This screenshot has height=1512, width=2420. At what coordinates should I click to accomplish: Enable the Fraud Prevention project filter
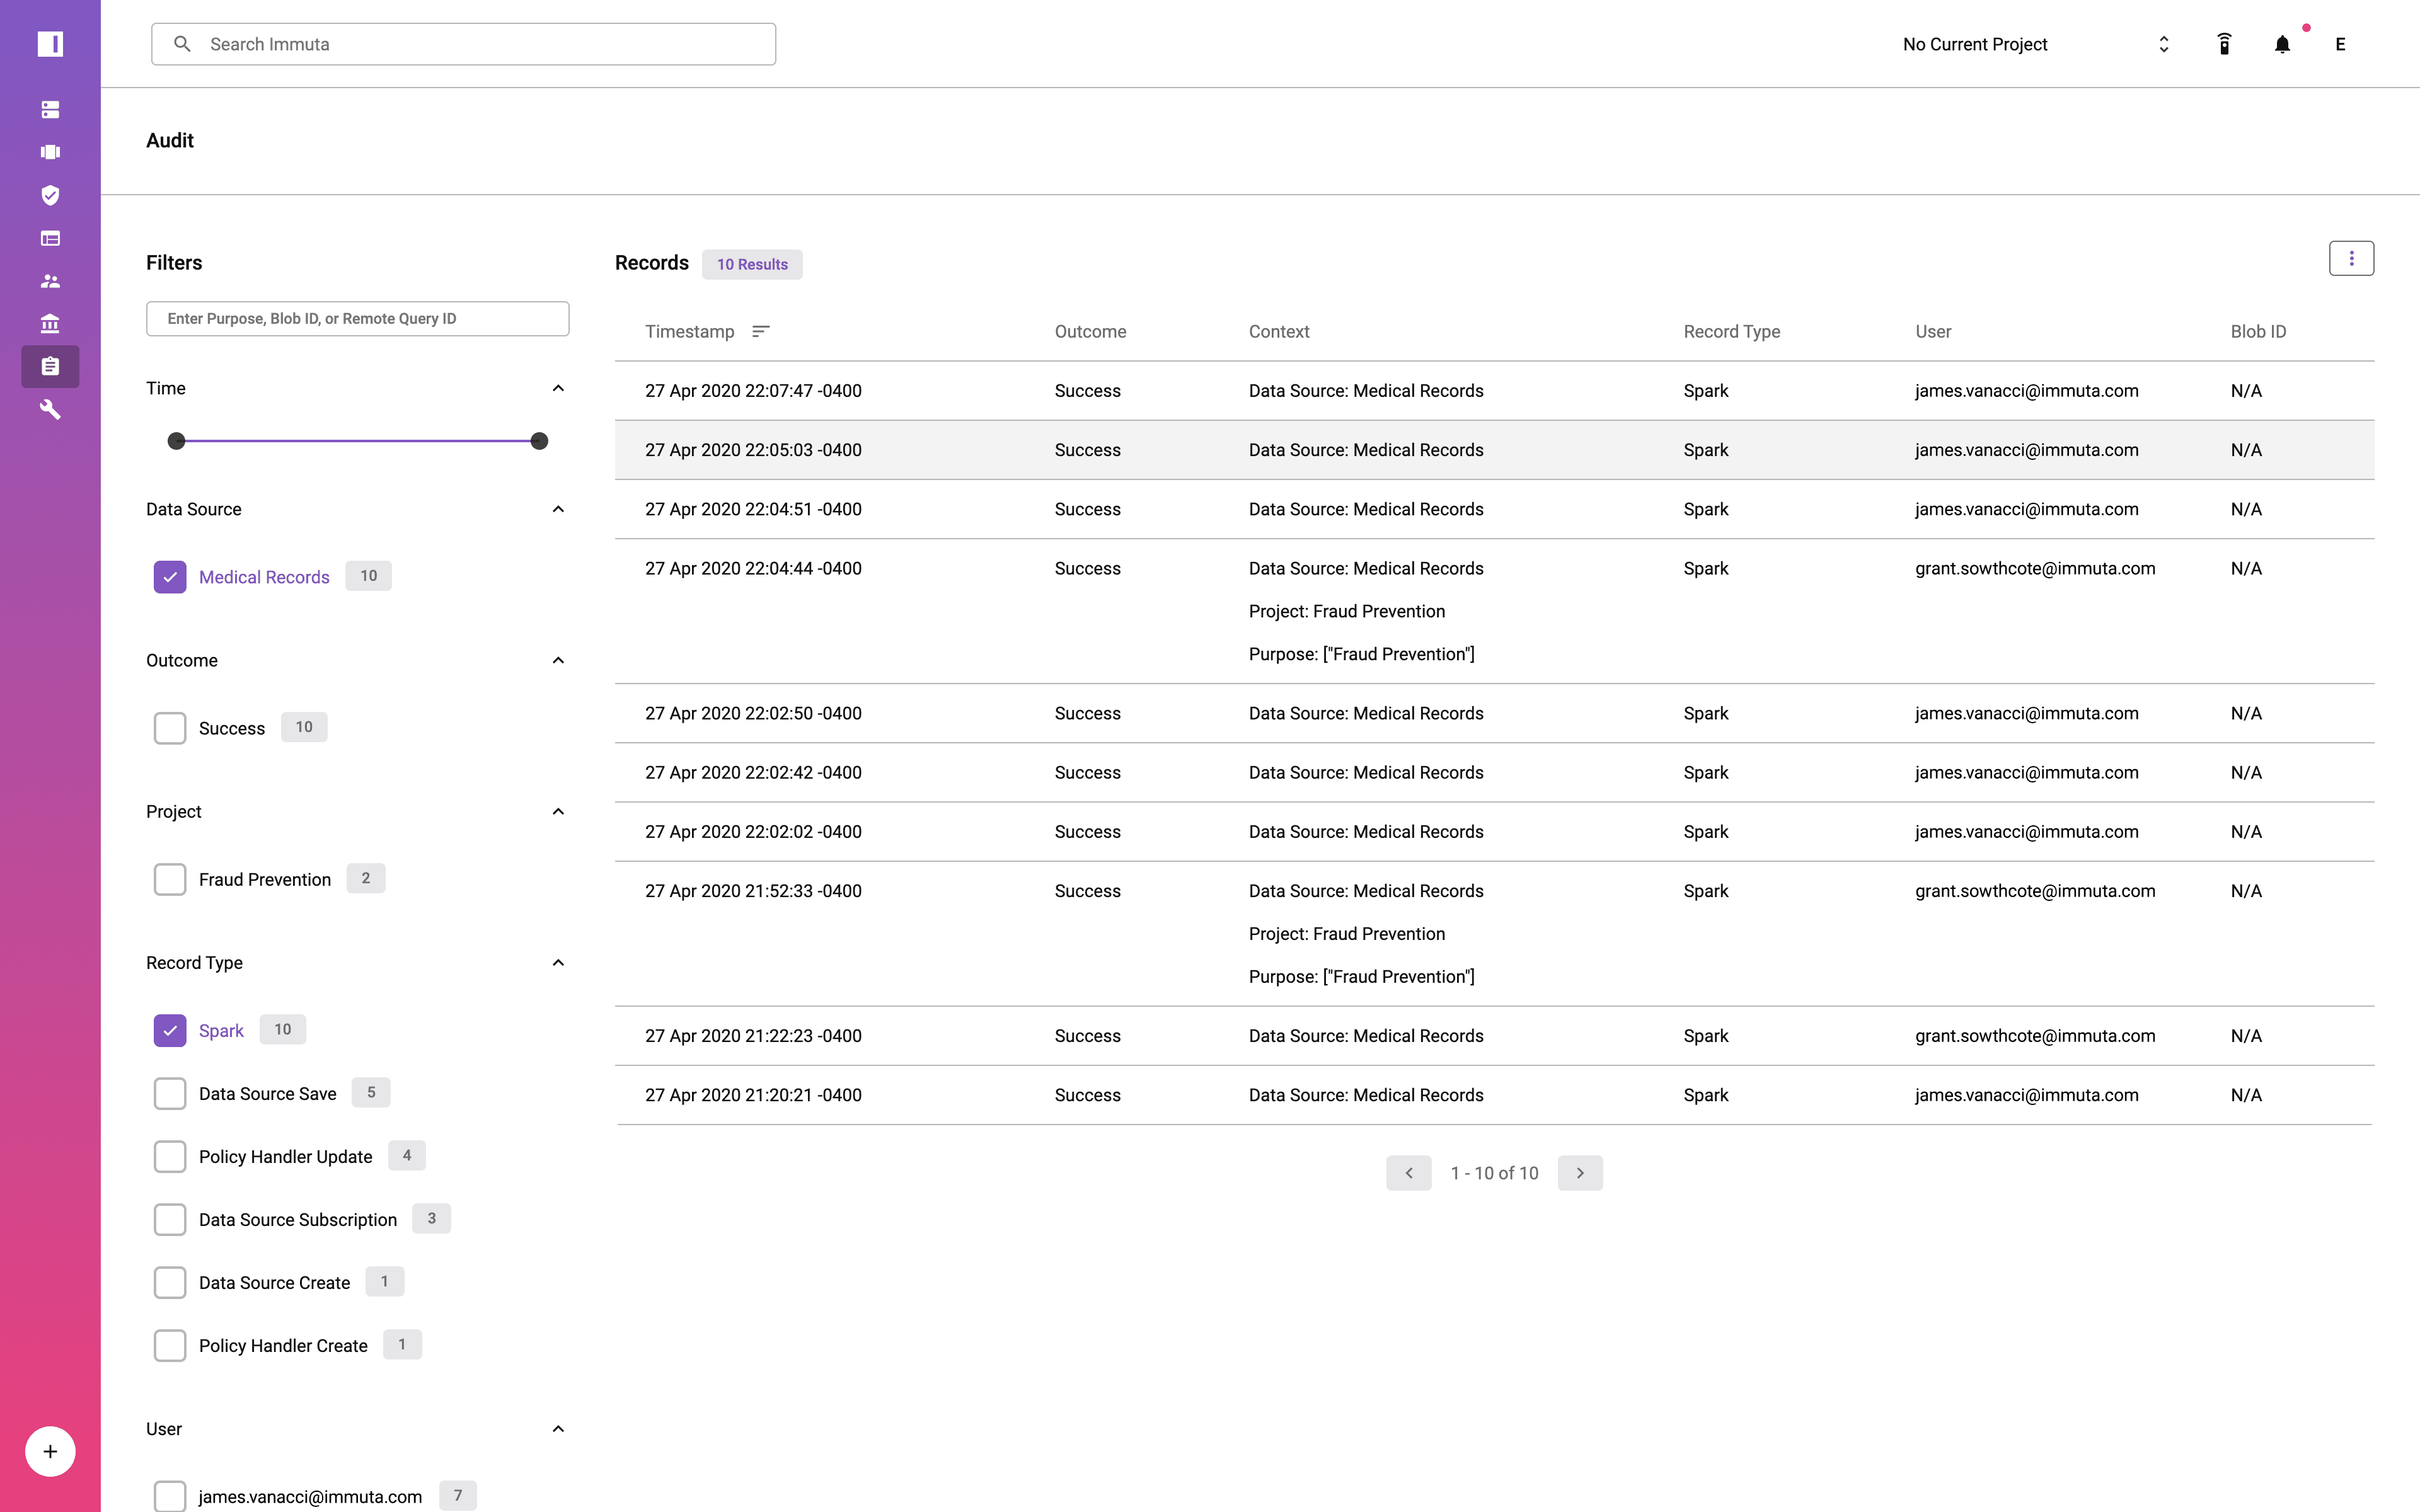tap(169, 879)
